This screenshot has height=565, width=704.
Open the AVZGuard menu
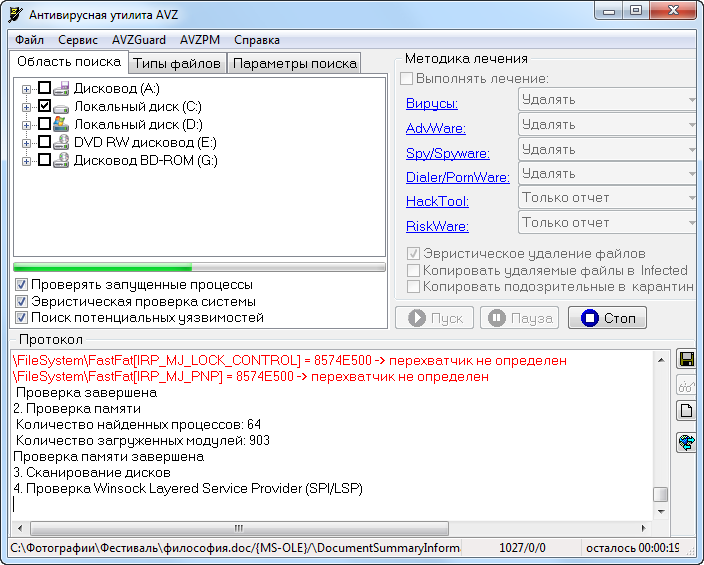click(x=139, y=40)
